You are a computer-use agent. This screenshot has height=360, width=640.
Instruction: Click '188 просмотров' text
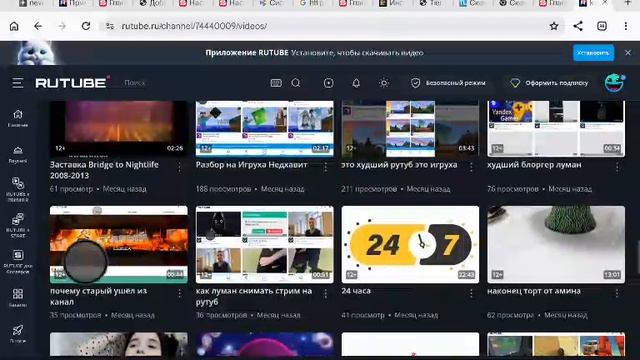(223, 189)
